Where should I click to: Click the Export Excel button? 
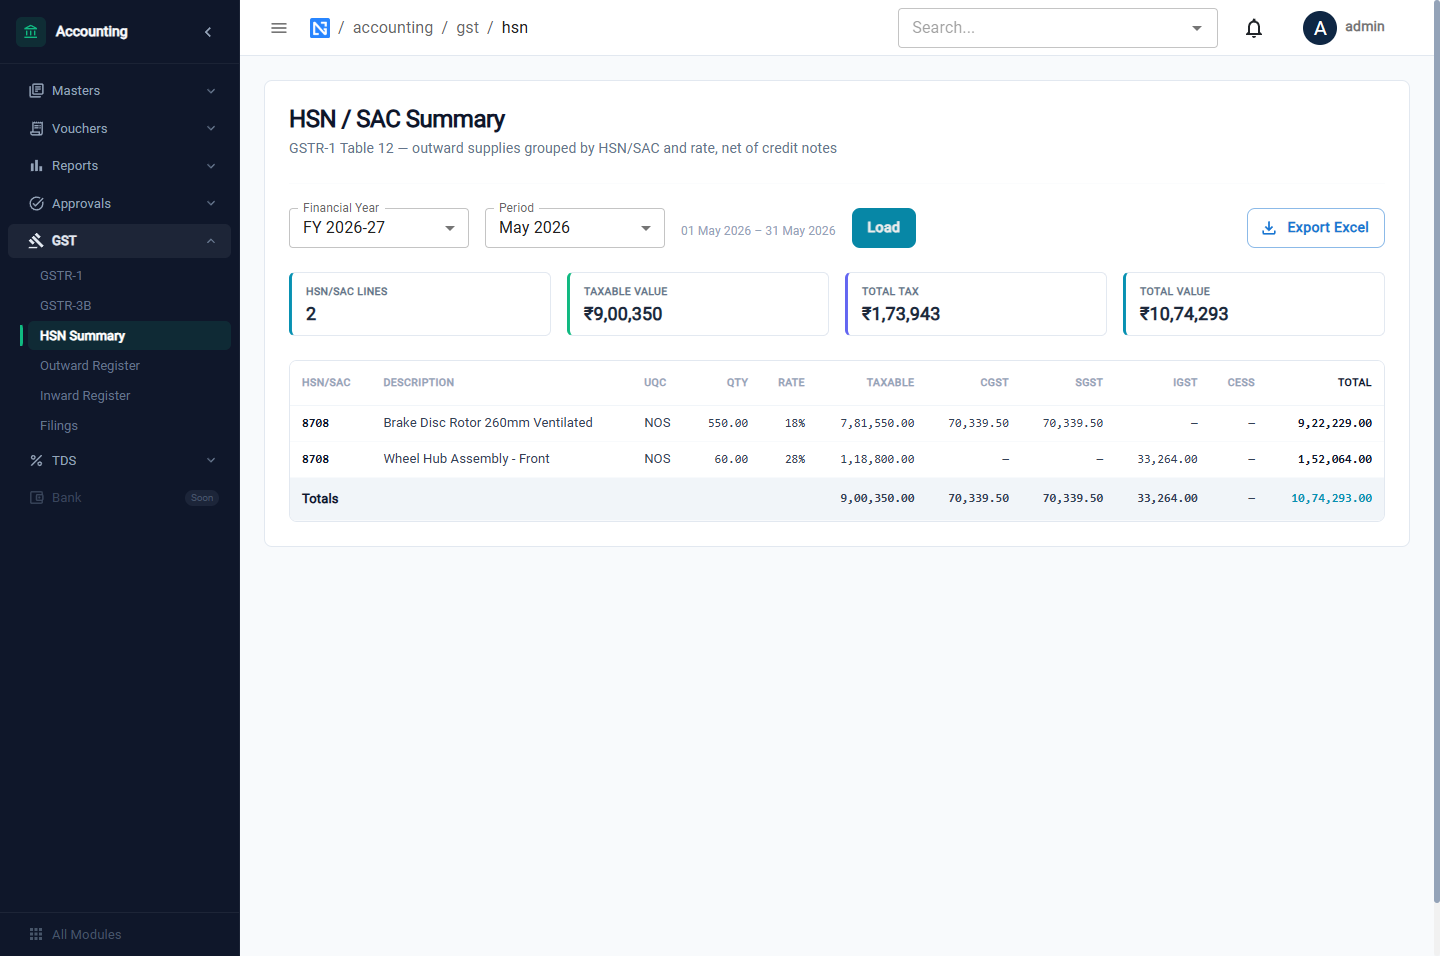1316,228
